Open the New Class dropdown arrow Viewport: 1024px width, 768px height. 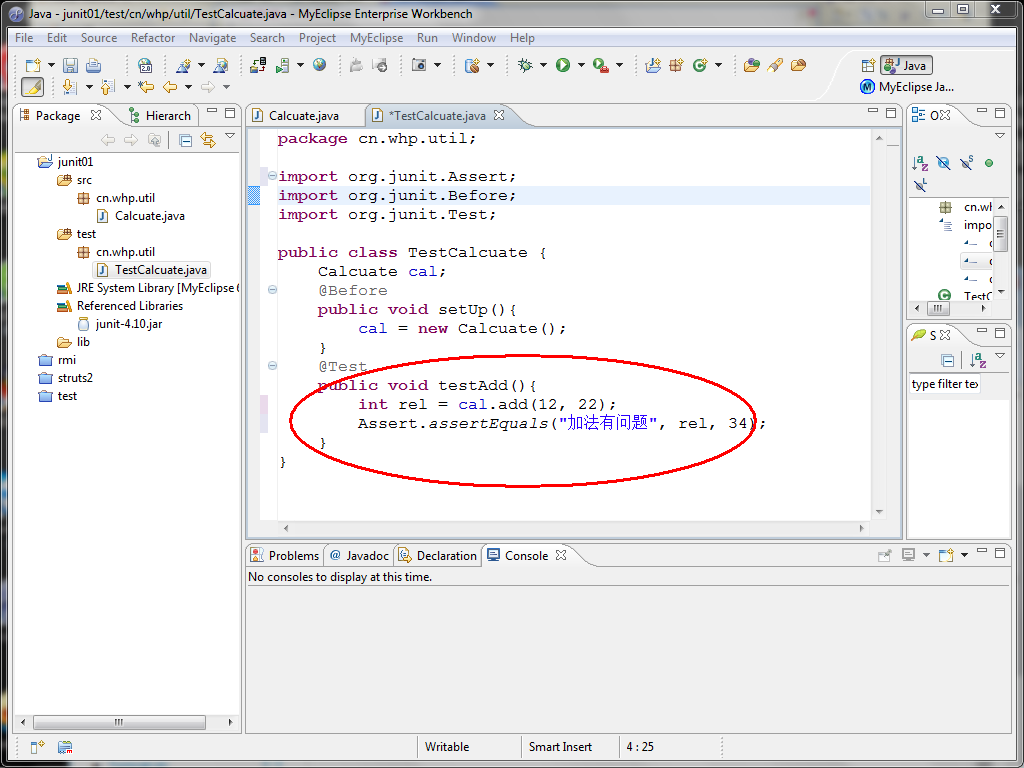coord(718,65)
